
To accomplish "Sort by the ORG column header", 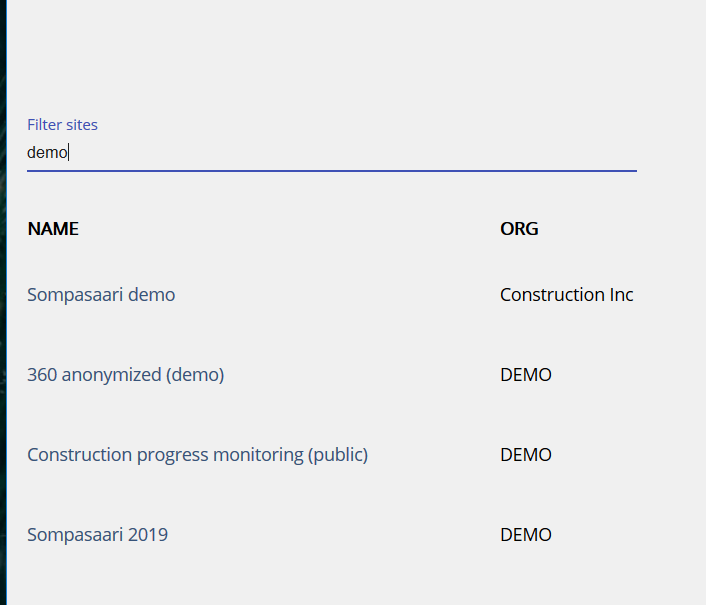I will click(519, 229).
